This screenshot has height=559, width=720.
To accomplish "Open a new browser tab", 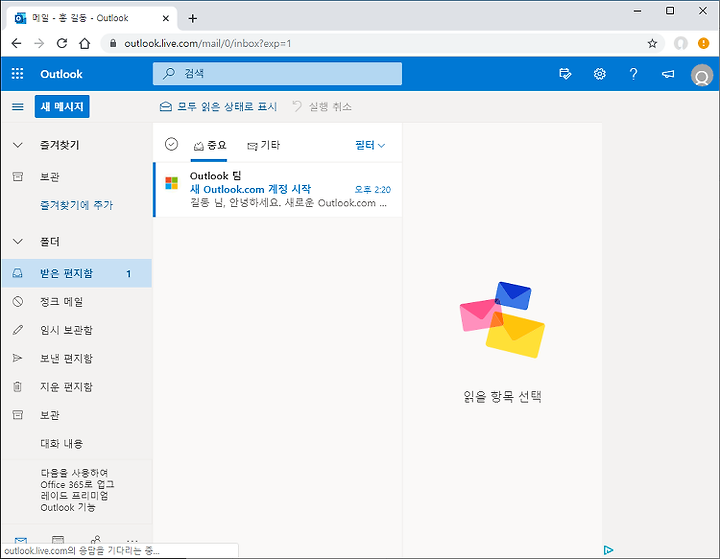I will (x=193, y=18).
